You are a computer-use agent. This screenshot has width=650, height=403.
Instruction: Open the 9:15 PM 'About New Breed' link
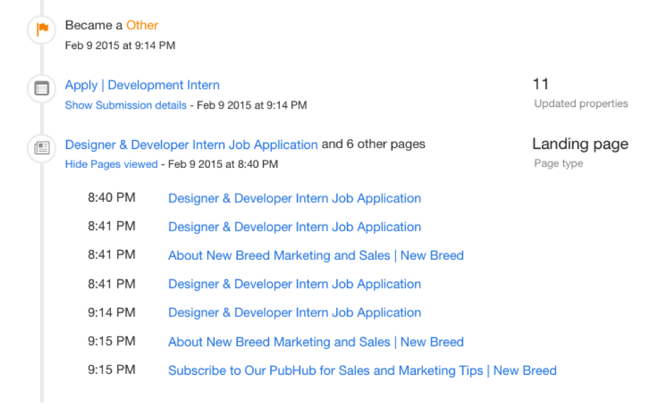(x=315, y=342)
